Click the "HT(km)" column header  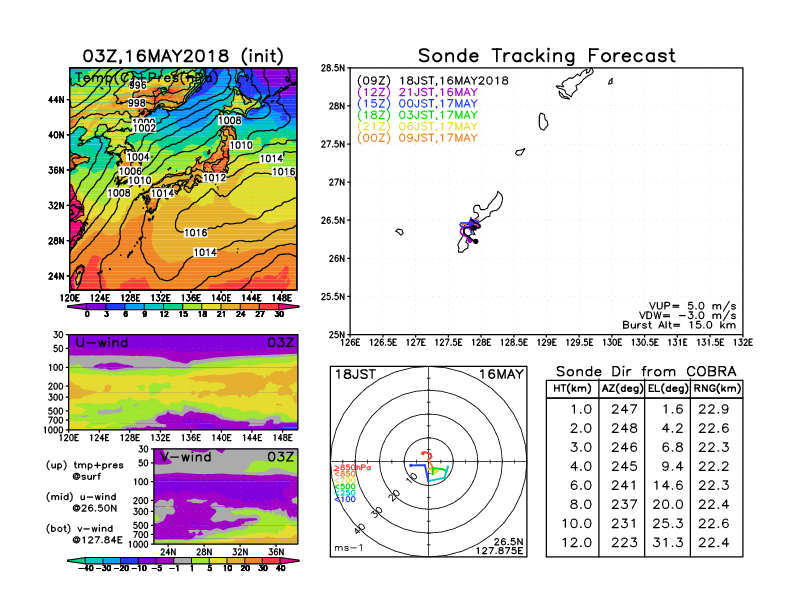(x=572, y=389)
